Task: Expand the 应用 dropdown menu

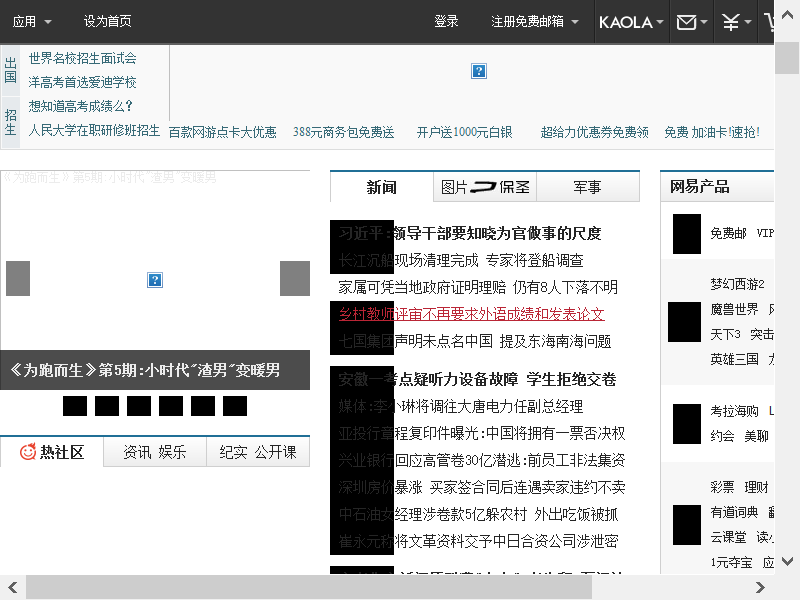Action: pos(32,22)
